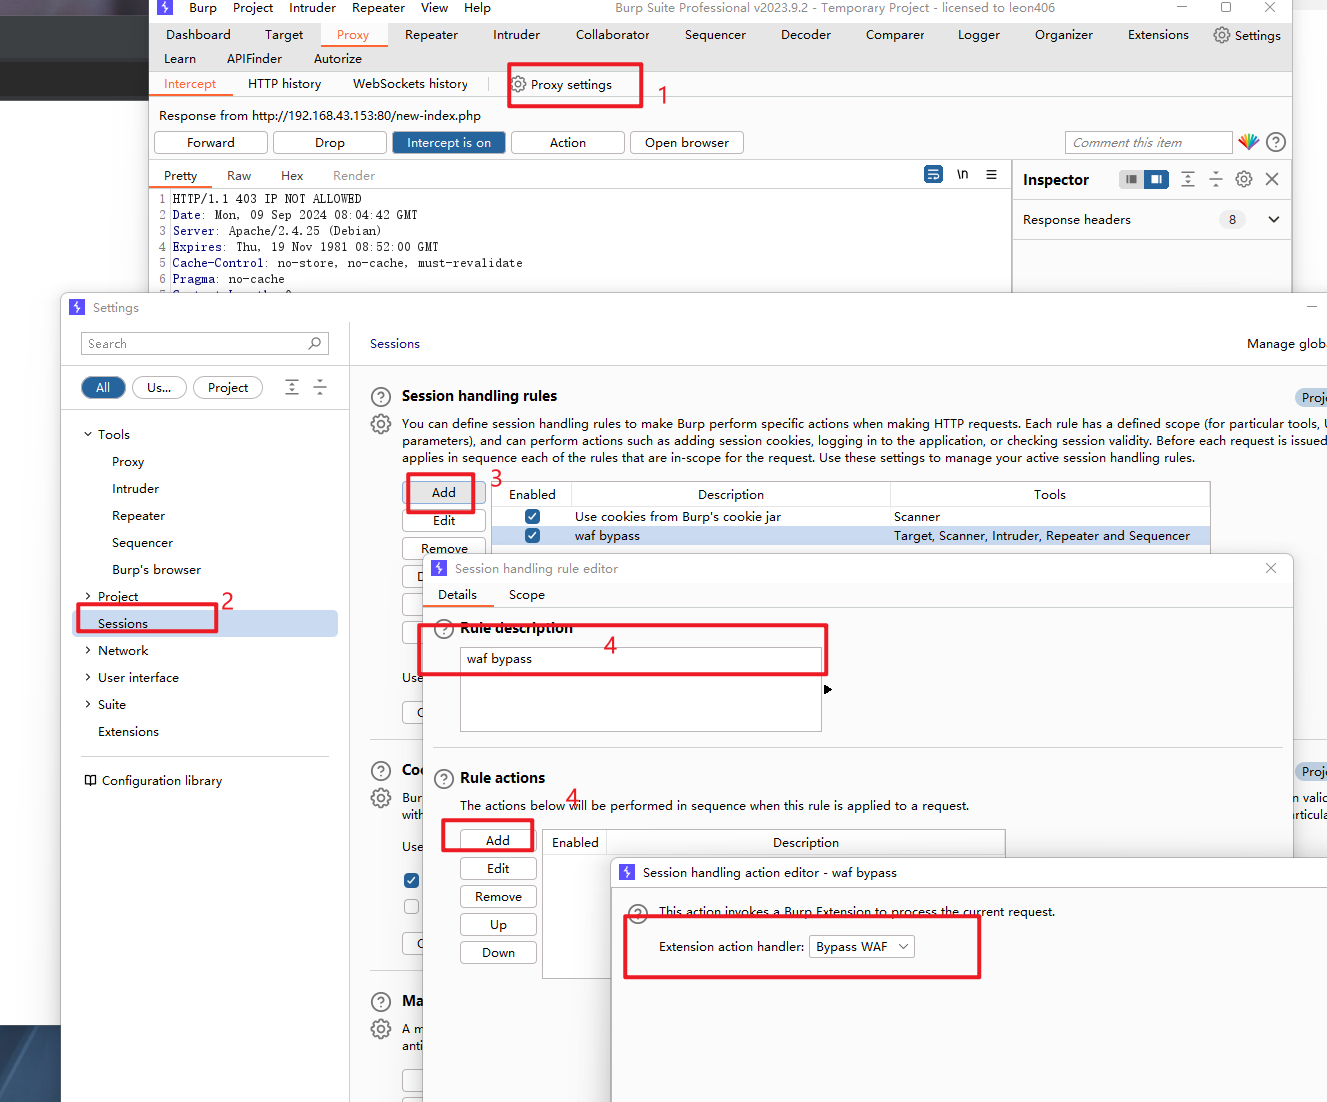This screenshot has height=1102, width=1327.
Task: Click search magnifier in Settings search
Action: point(315,343)
